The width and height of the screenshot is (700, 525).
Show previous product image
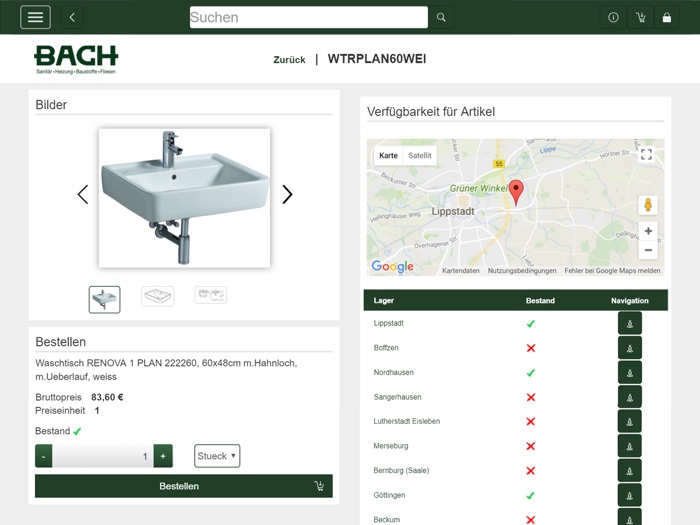tap(83, 195)
